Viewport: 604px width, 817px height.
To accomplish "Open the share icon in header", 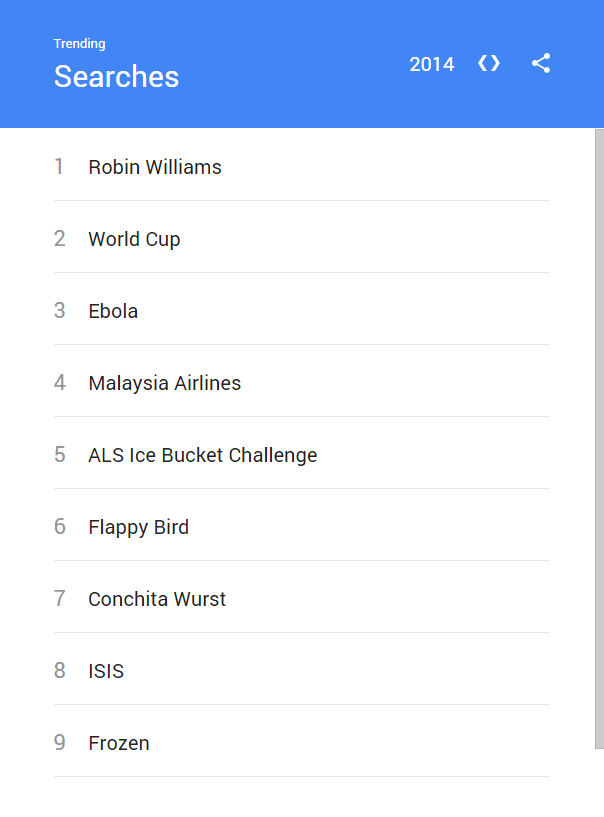I will [541, 64].
